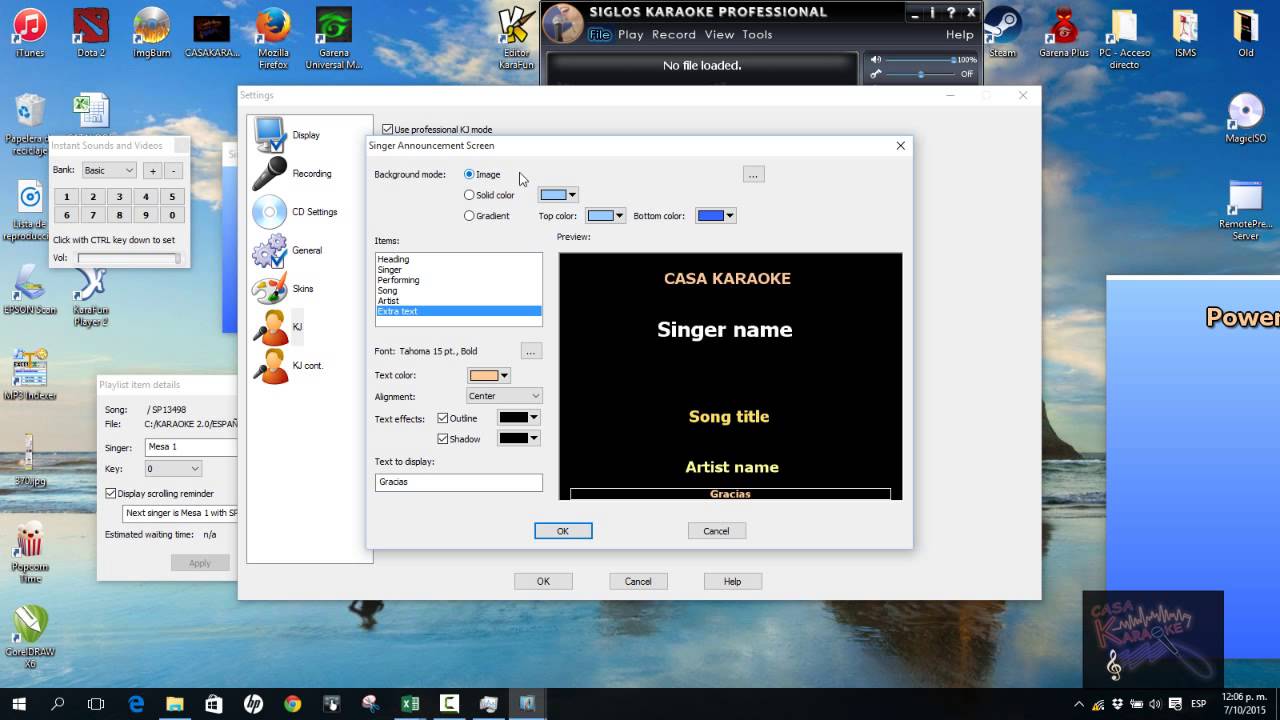Click the Text to display field
The image size is (1280, 720).
click(459, 482)
